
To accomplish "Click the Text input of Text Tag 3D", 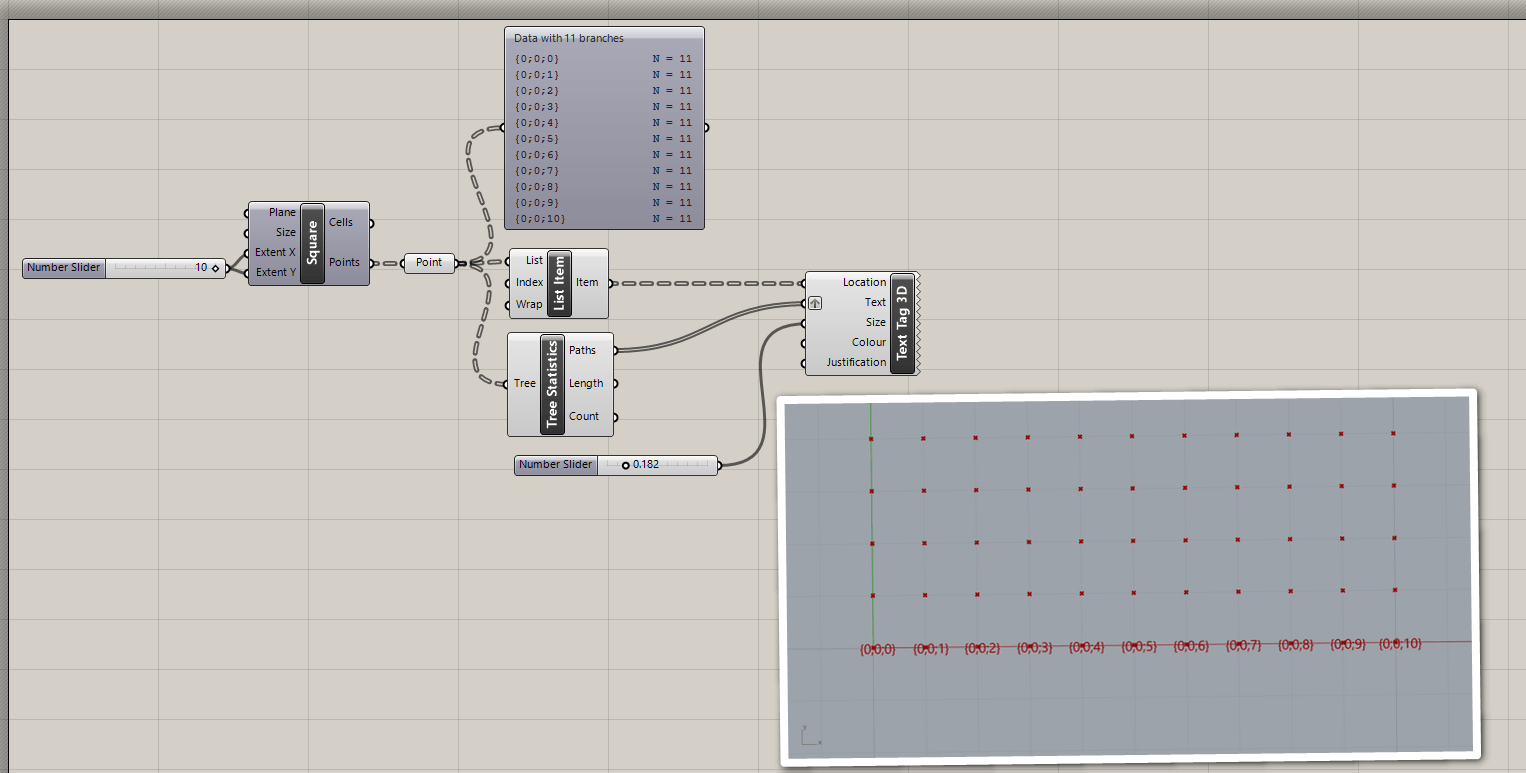I will point(876,303).
